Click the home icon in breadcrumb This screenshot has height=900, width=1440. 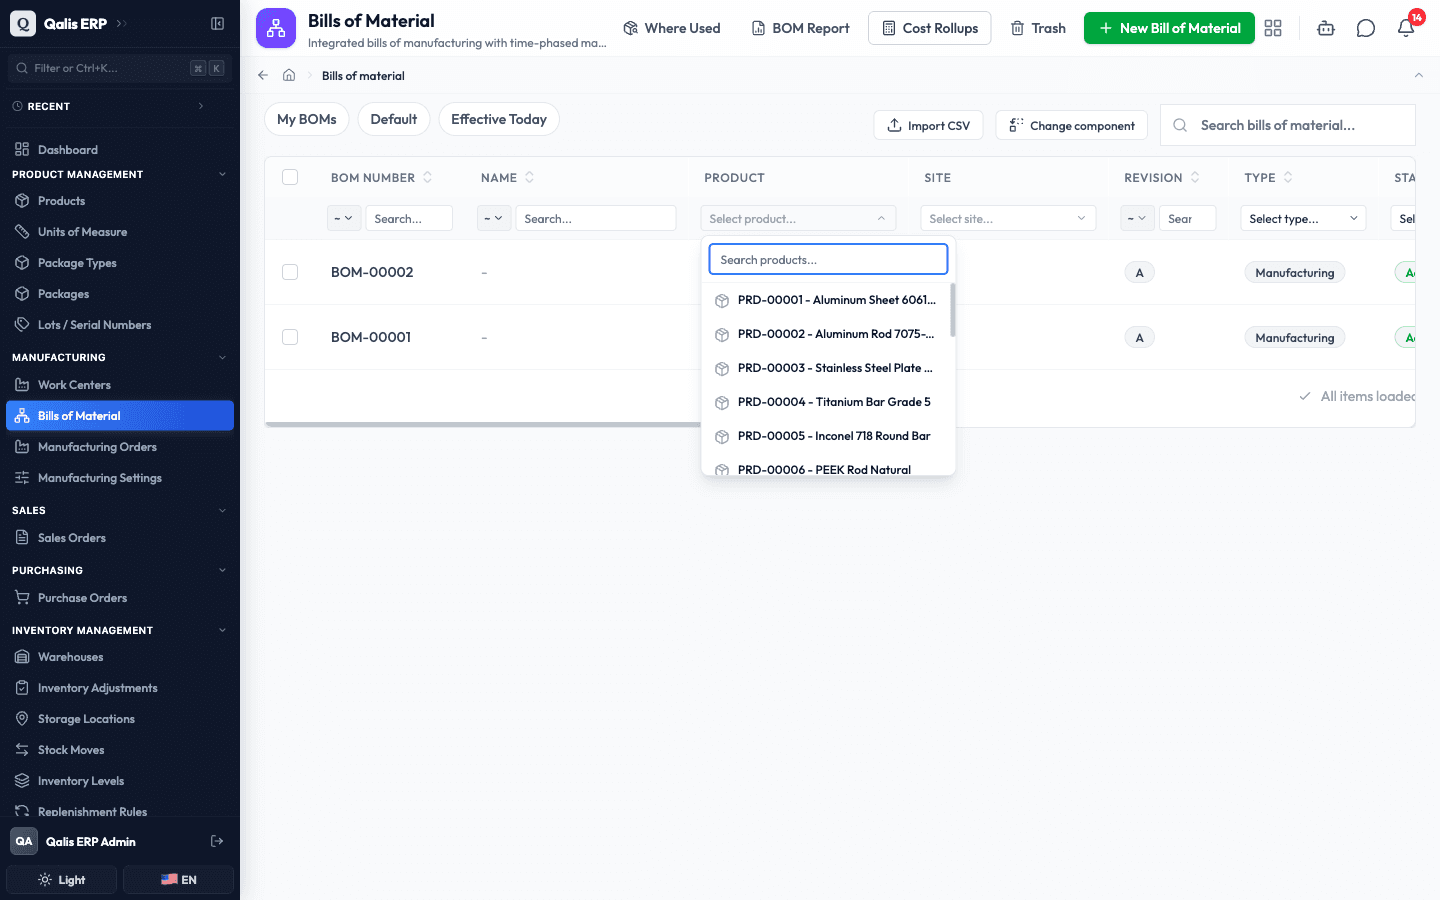click(x=289, y=75)
